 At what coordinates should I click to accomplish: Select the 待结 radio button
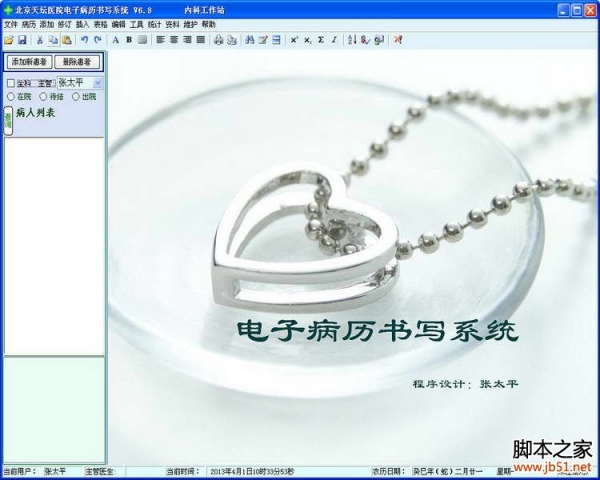(43, 96)
